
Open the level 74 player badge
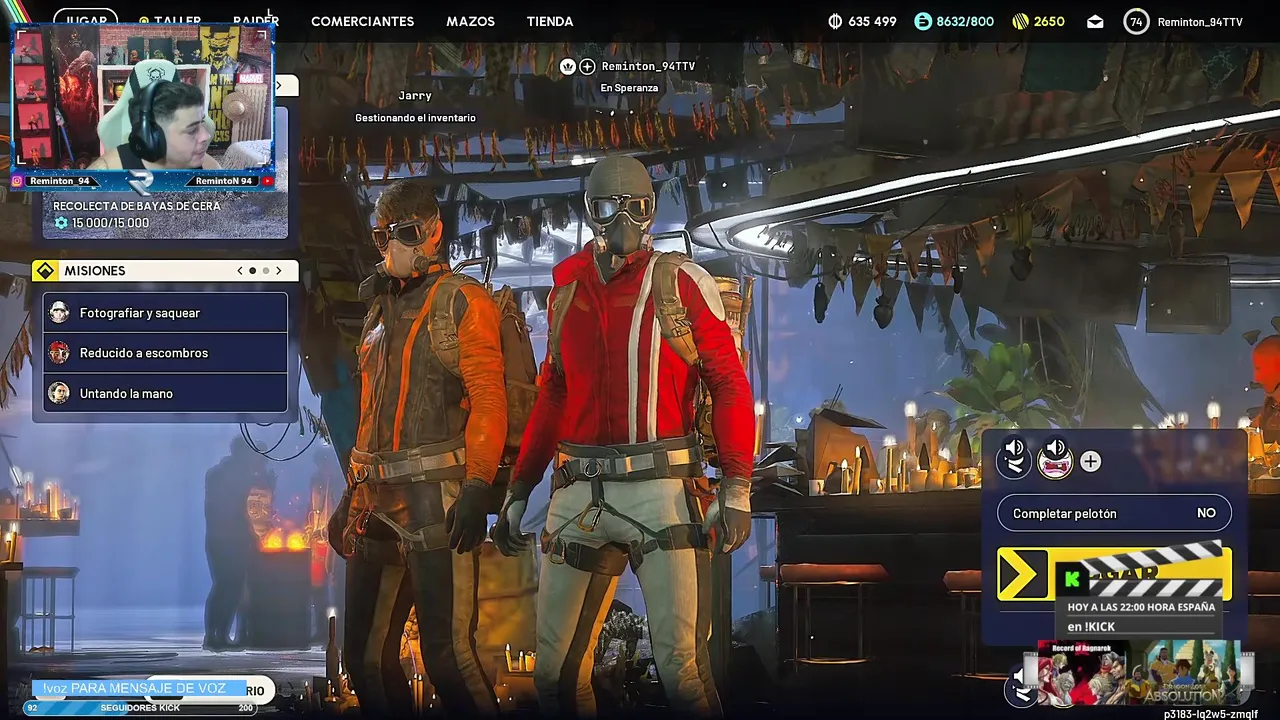(x=1136, y=21)
